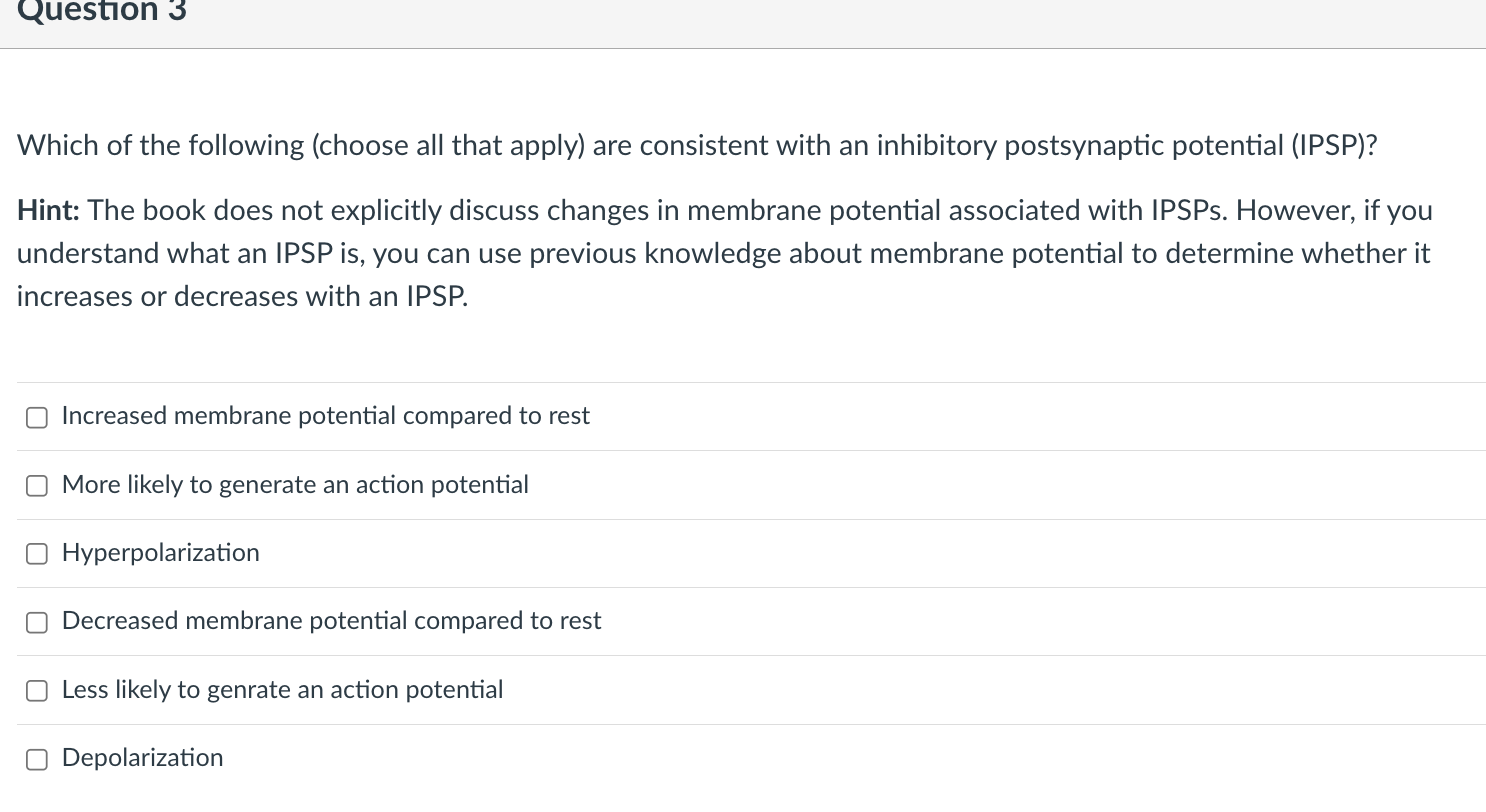
Task: Click the divider line above the answer options
Action: coord(743,381)
